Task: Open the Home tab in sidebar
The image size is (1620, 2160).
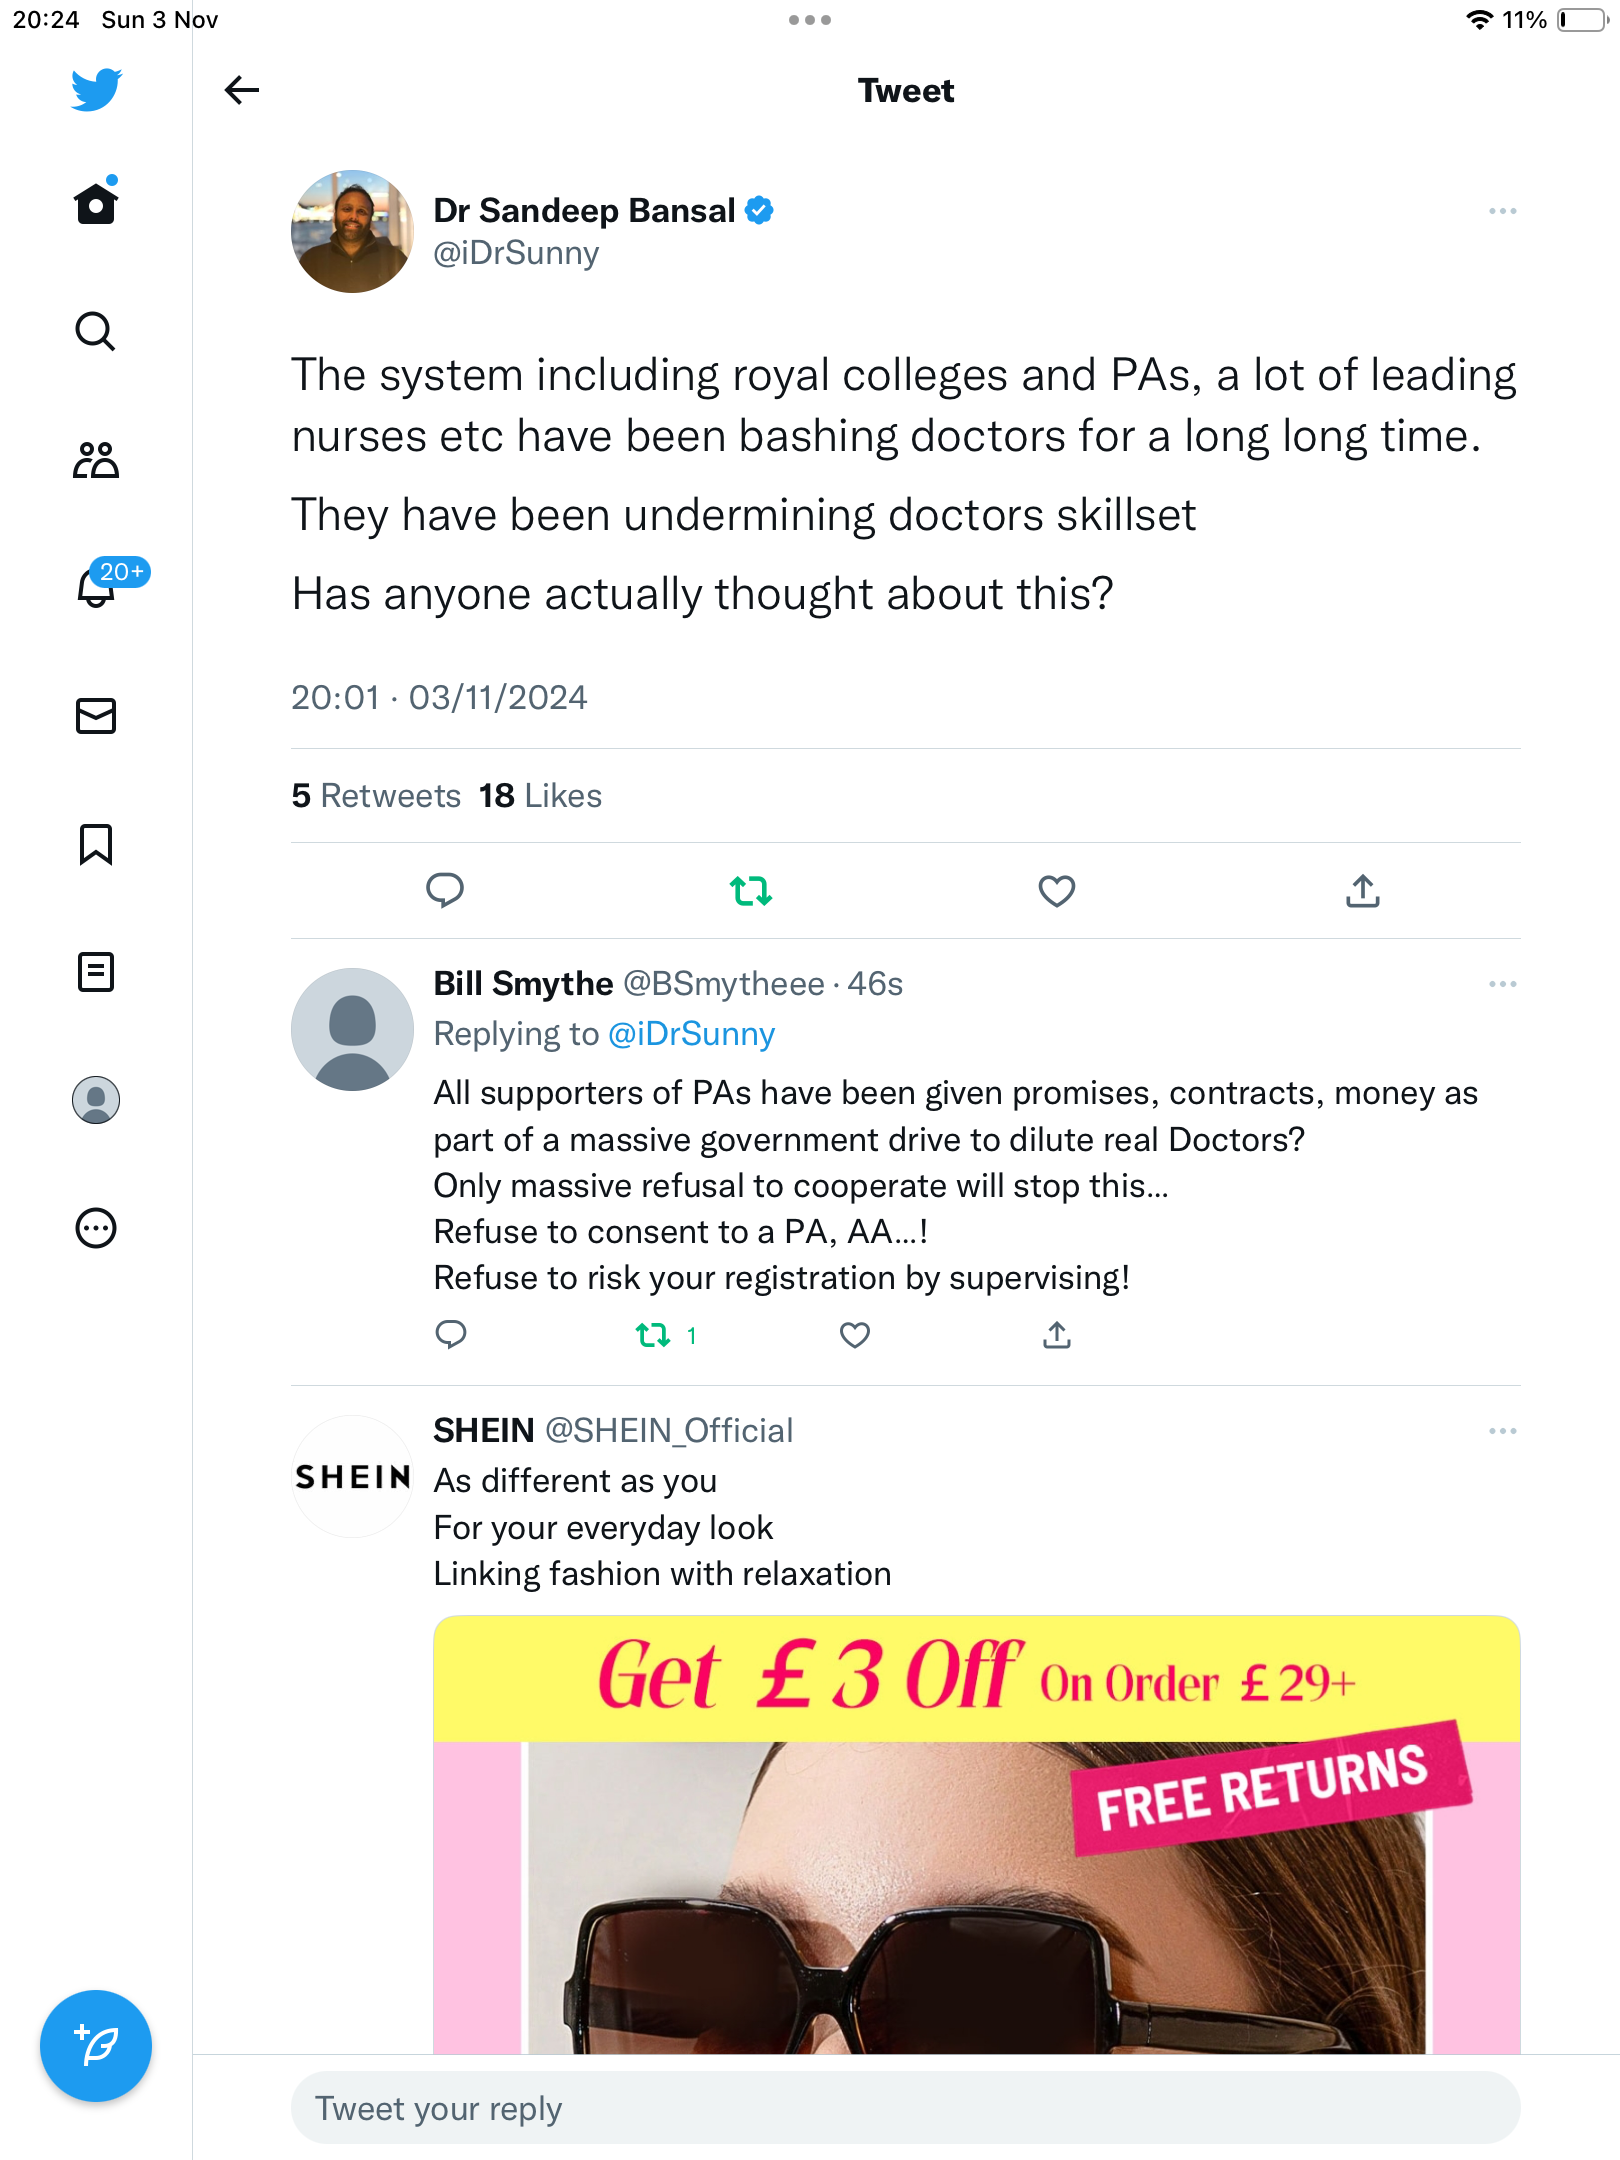Action: (96, 203)
